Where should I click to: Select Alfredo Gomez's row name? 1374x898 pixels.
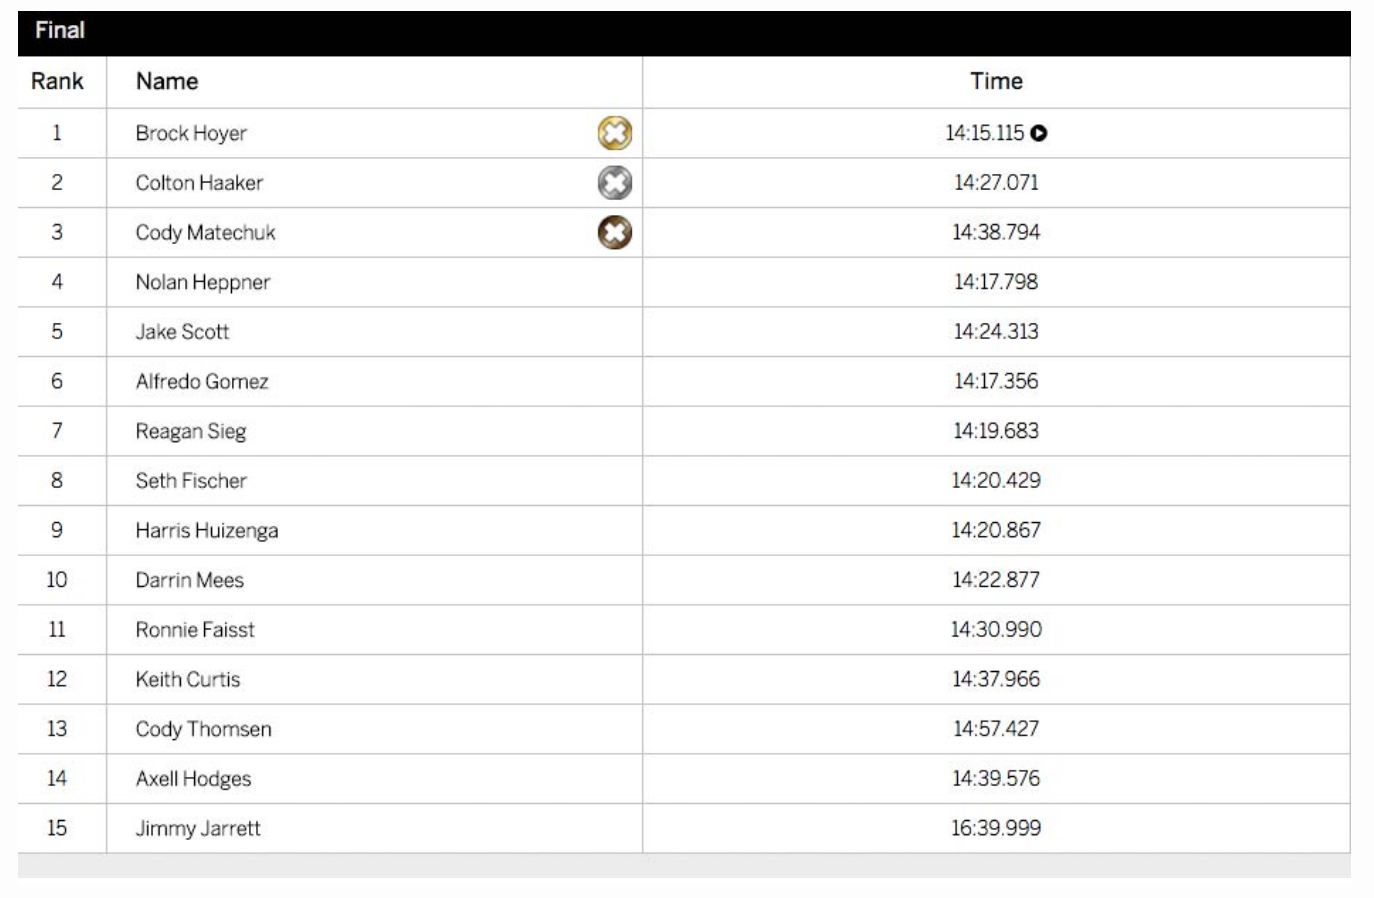202,382
